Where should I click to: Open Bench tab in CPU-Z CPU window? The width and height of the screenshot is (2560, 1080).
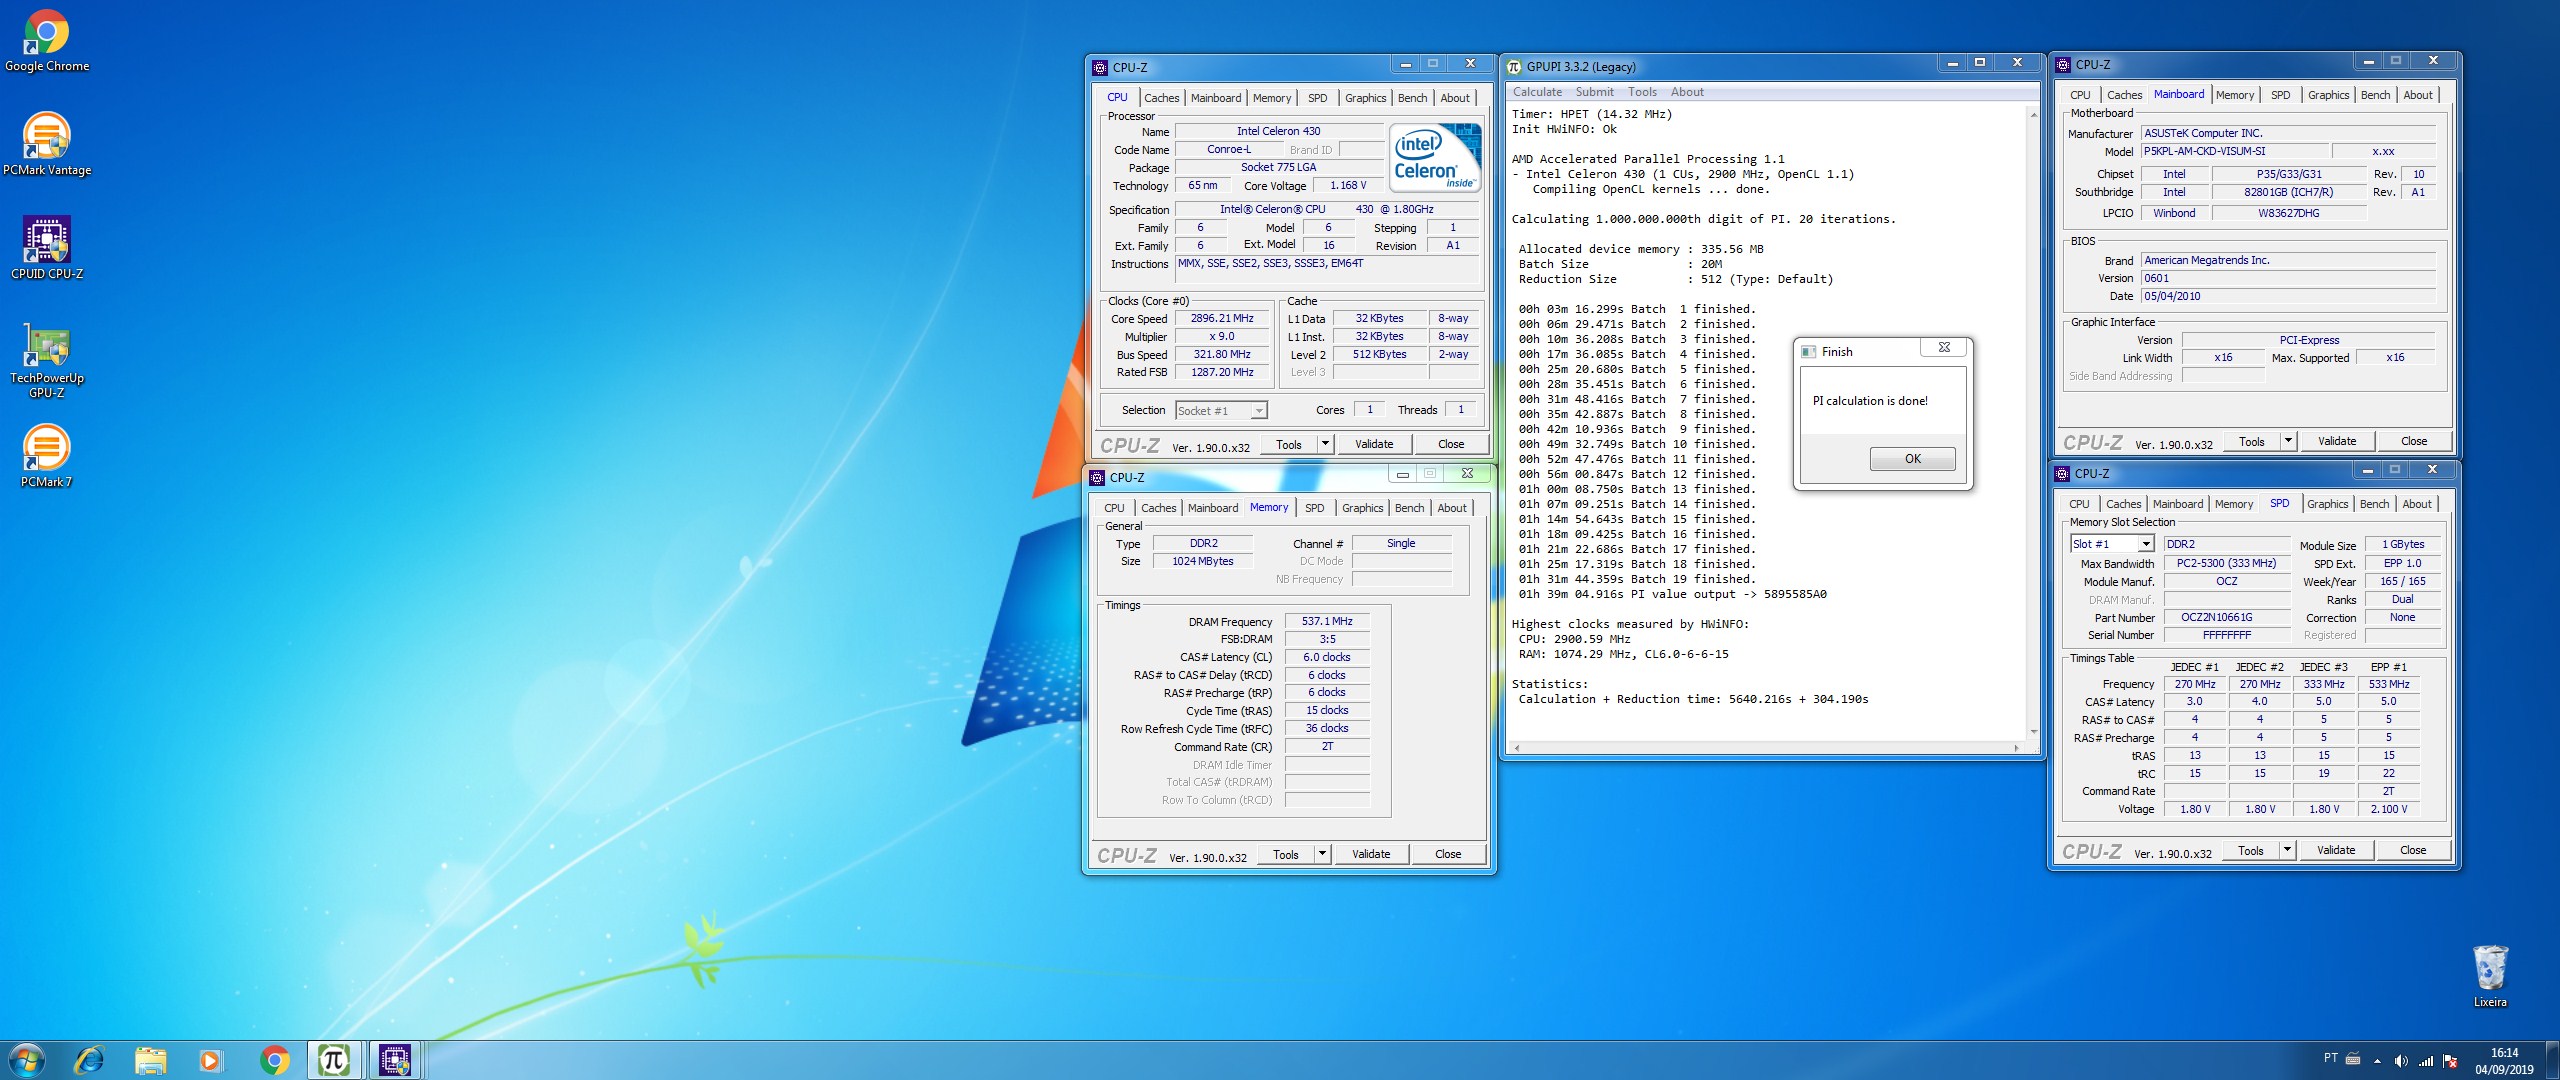[x=1412, y=98]
